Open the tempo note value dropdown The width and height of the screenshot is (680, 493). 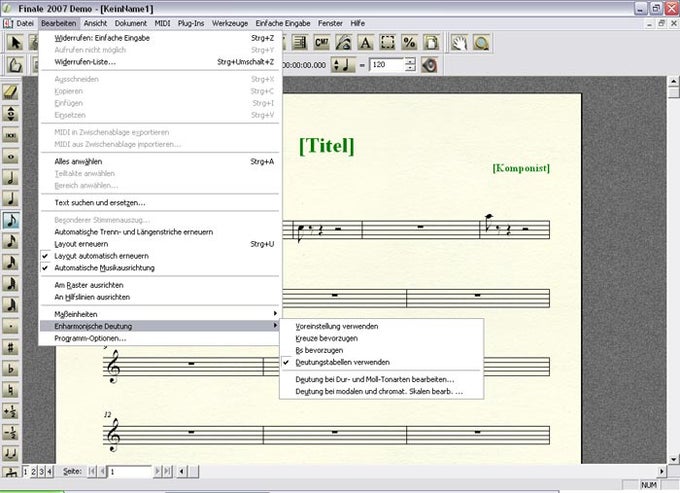pos(343,65)
